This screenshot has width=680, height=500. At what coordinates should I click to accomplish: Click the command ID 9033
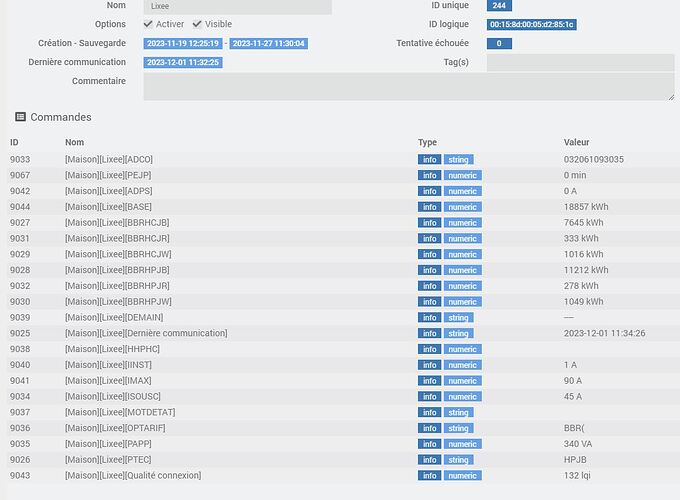20,159
